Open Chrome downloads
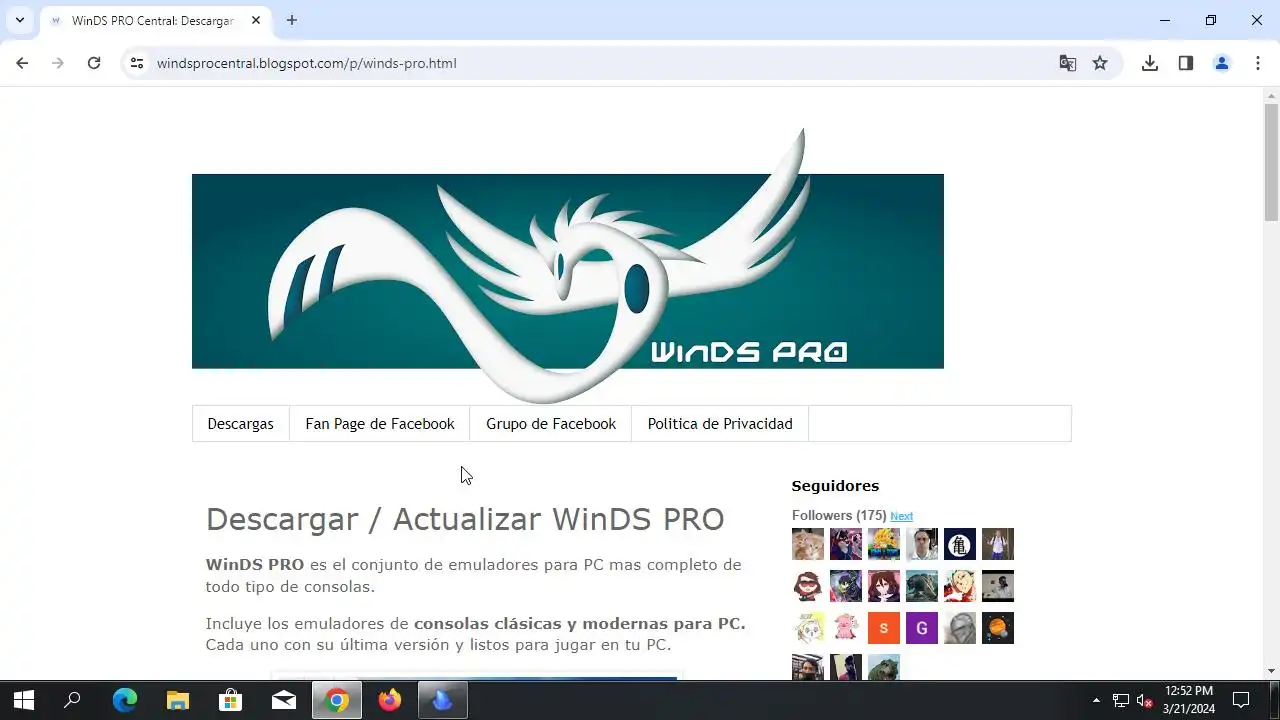Screen dimensions: 1280x720 1150,63
